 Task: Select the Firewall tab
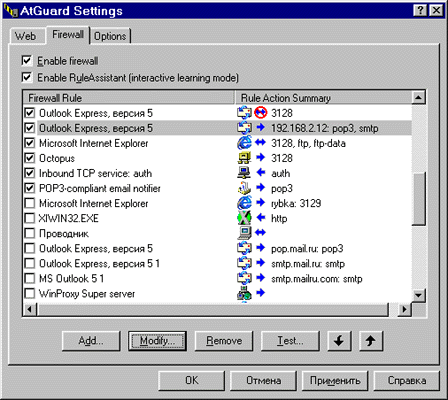click(68, 34)
